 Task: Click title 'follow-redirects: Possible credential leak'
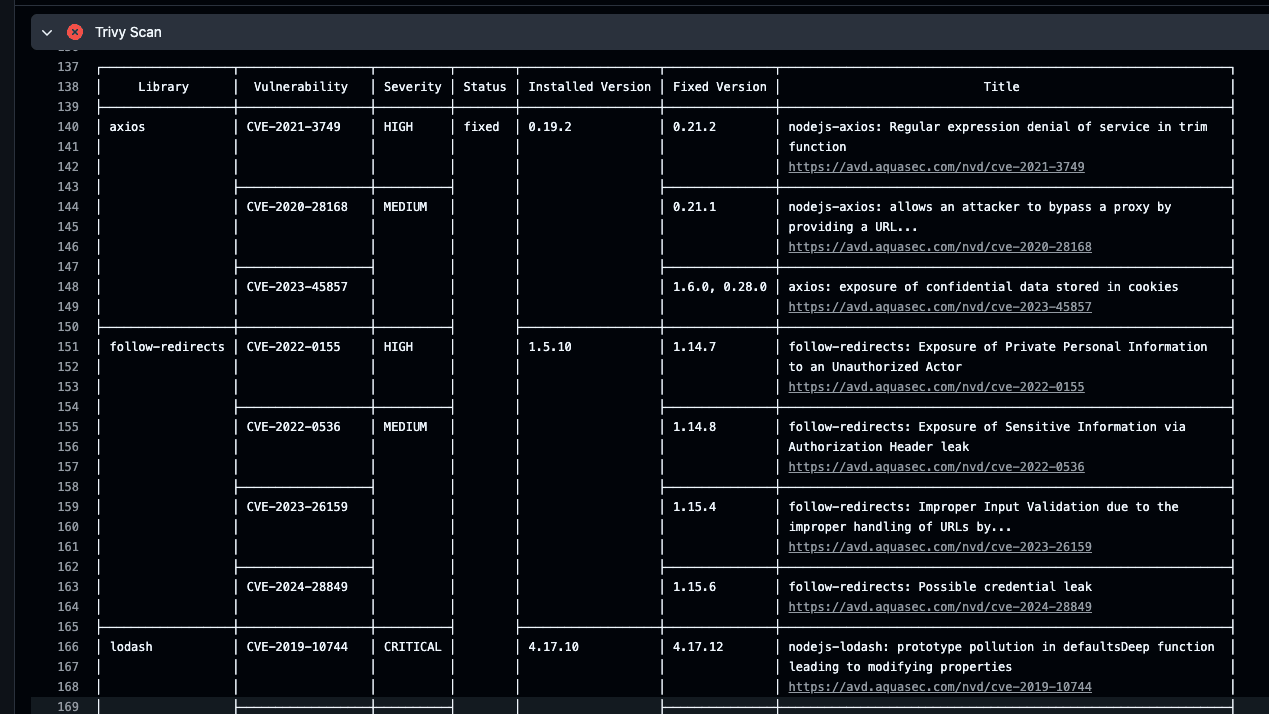[x=940, y=587]
